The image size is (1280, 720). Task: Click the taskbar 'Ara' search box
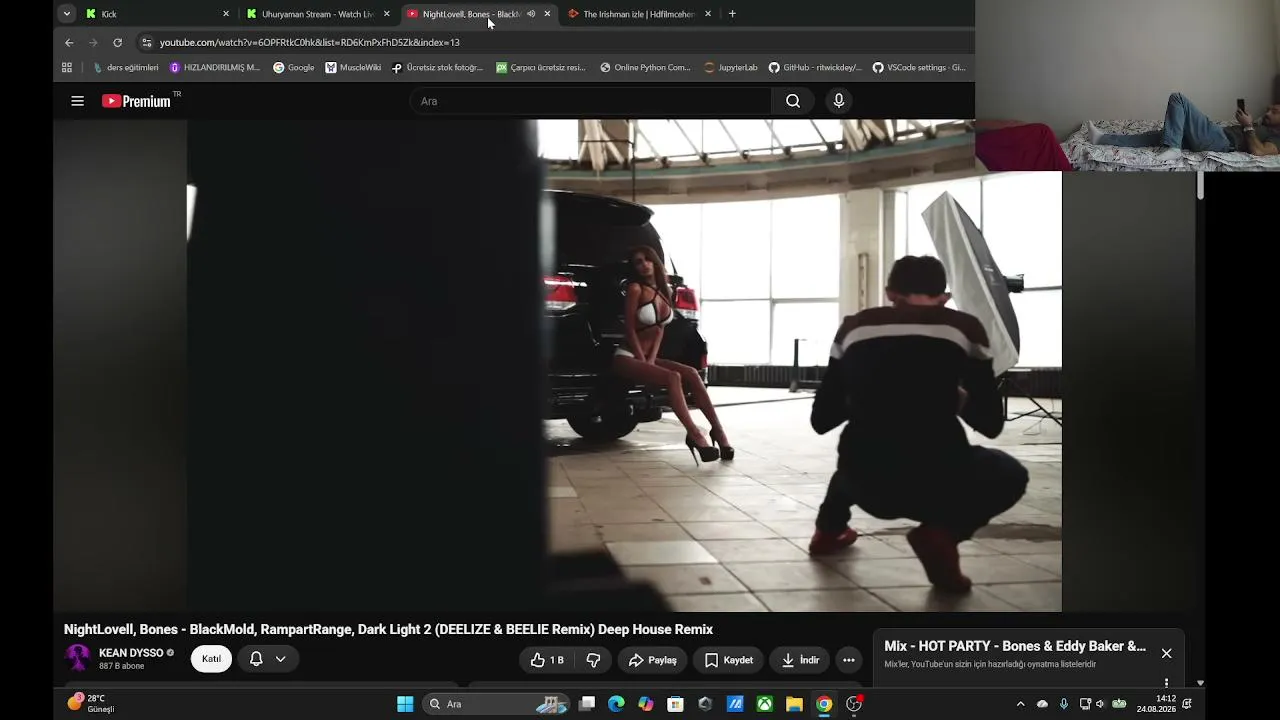coord(496,704)
